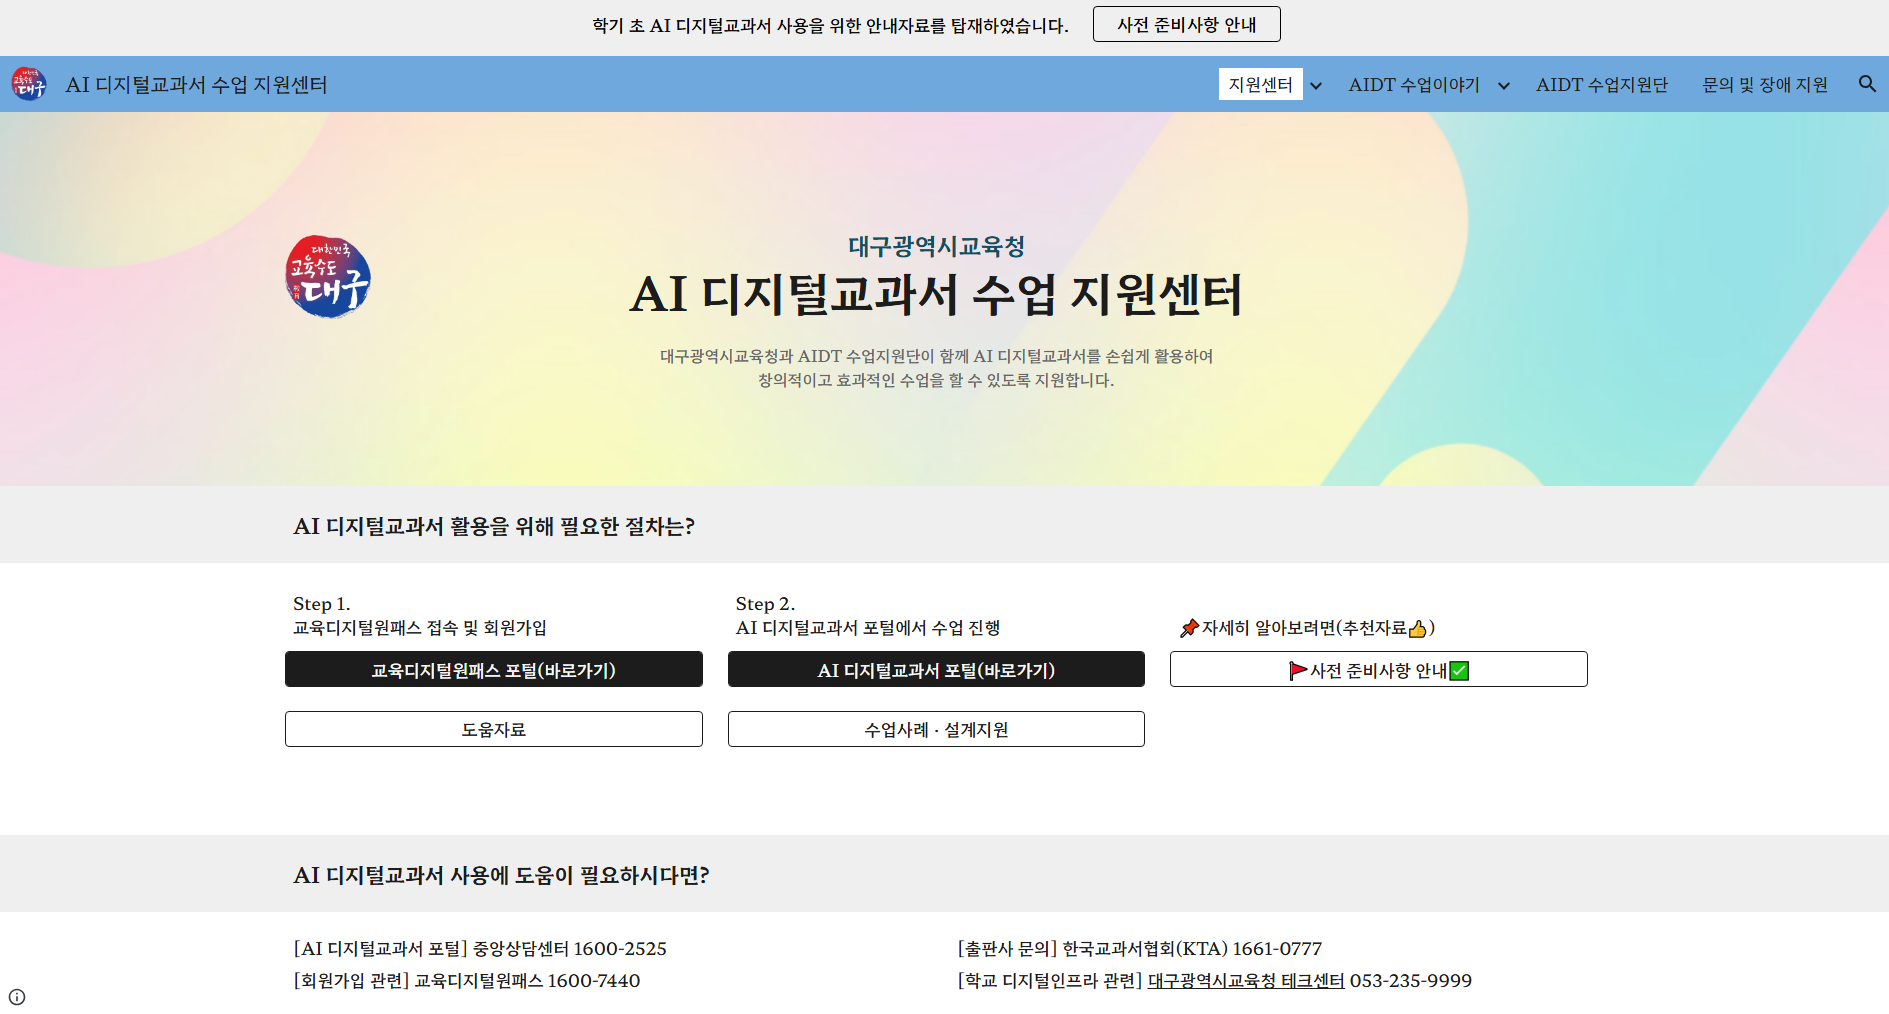Click the red pushpin icon next to 자세히 알아보려면
Viewport: 1889px width, 1014px height.
1188,628
